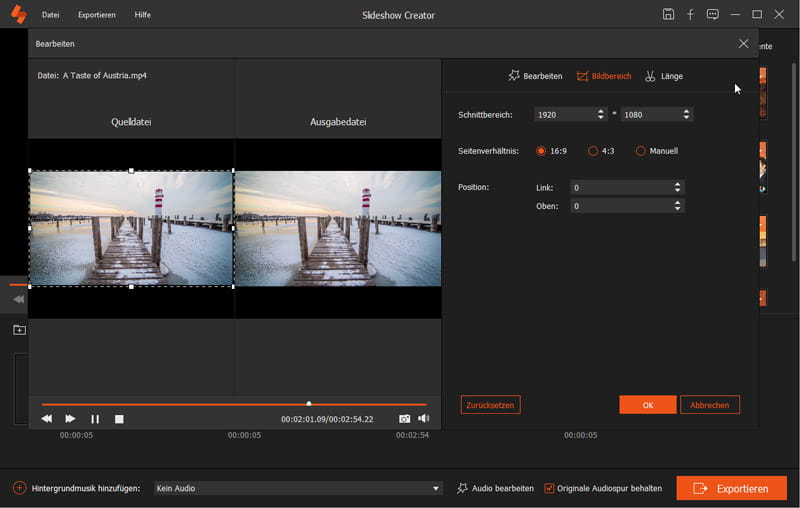Pause the video preview
800x508 pixels.
95,419
